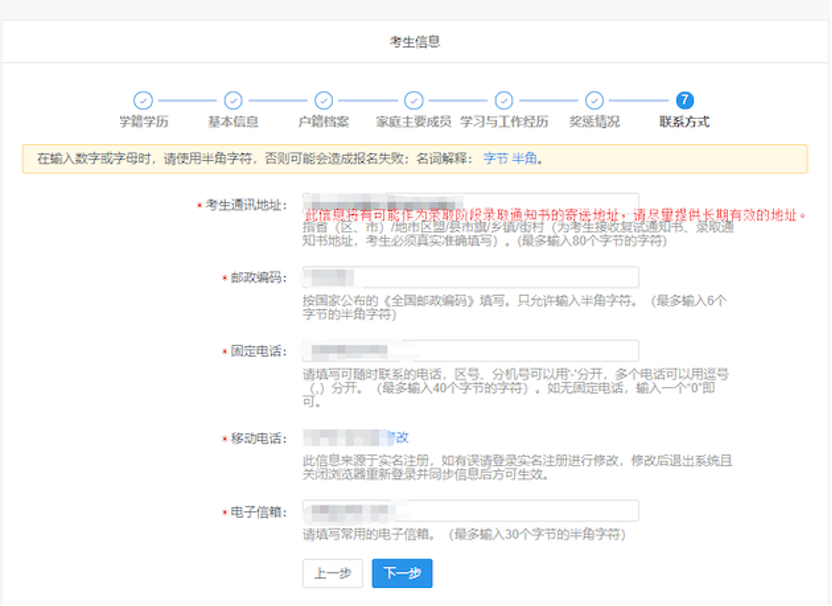Viewport: 832px width, 606px height.
Task: Go to the 学习与工作经历 step label
Action: click(504, 122)
